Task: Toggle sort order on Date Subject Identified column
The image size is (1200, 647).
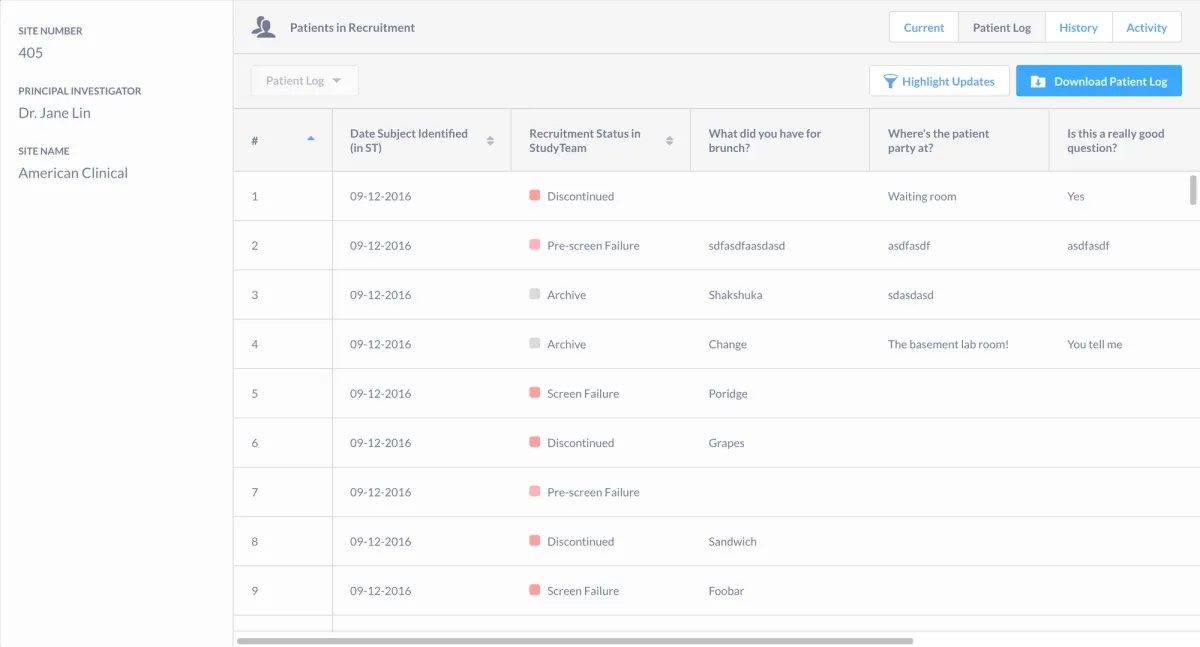Action: coord(492,140)
